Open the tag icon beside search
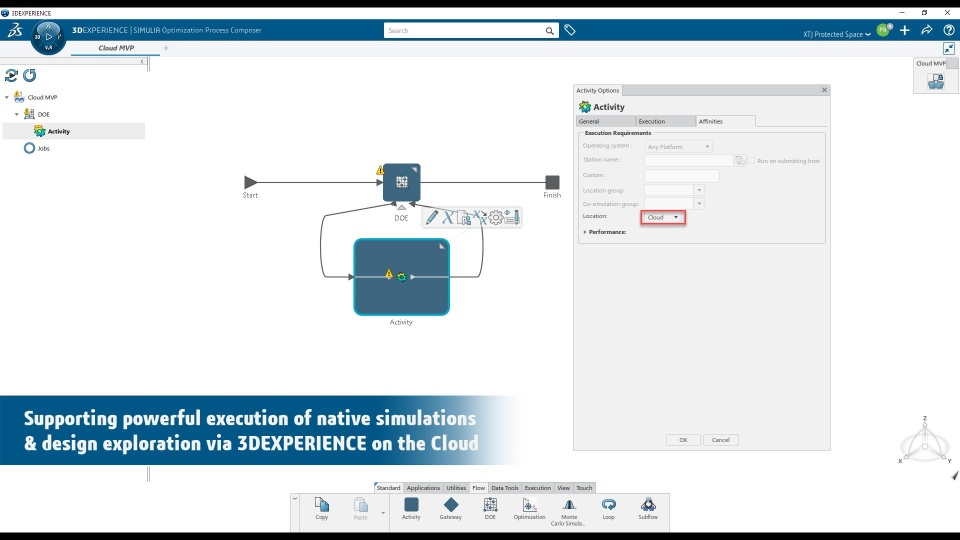Viewport: 960px width, 540px height. tap(570, 30)
